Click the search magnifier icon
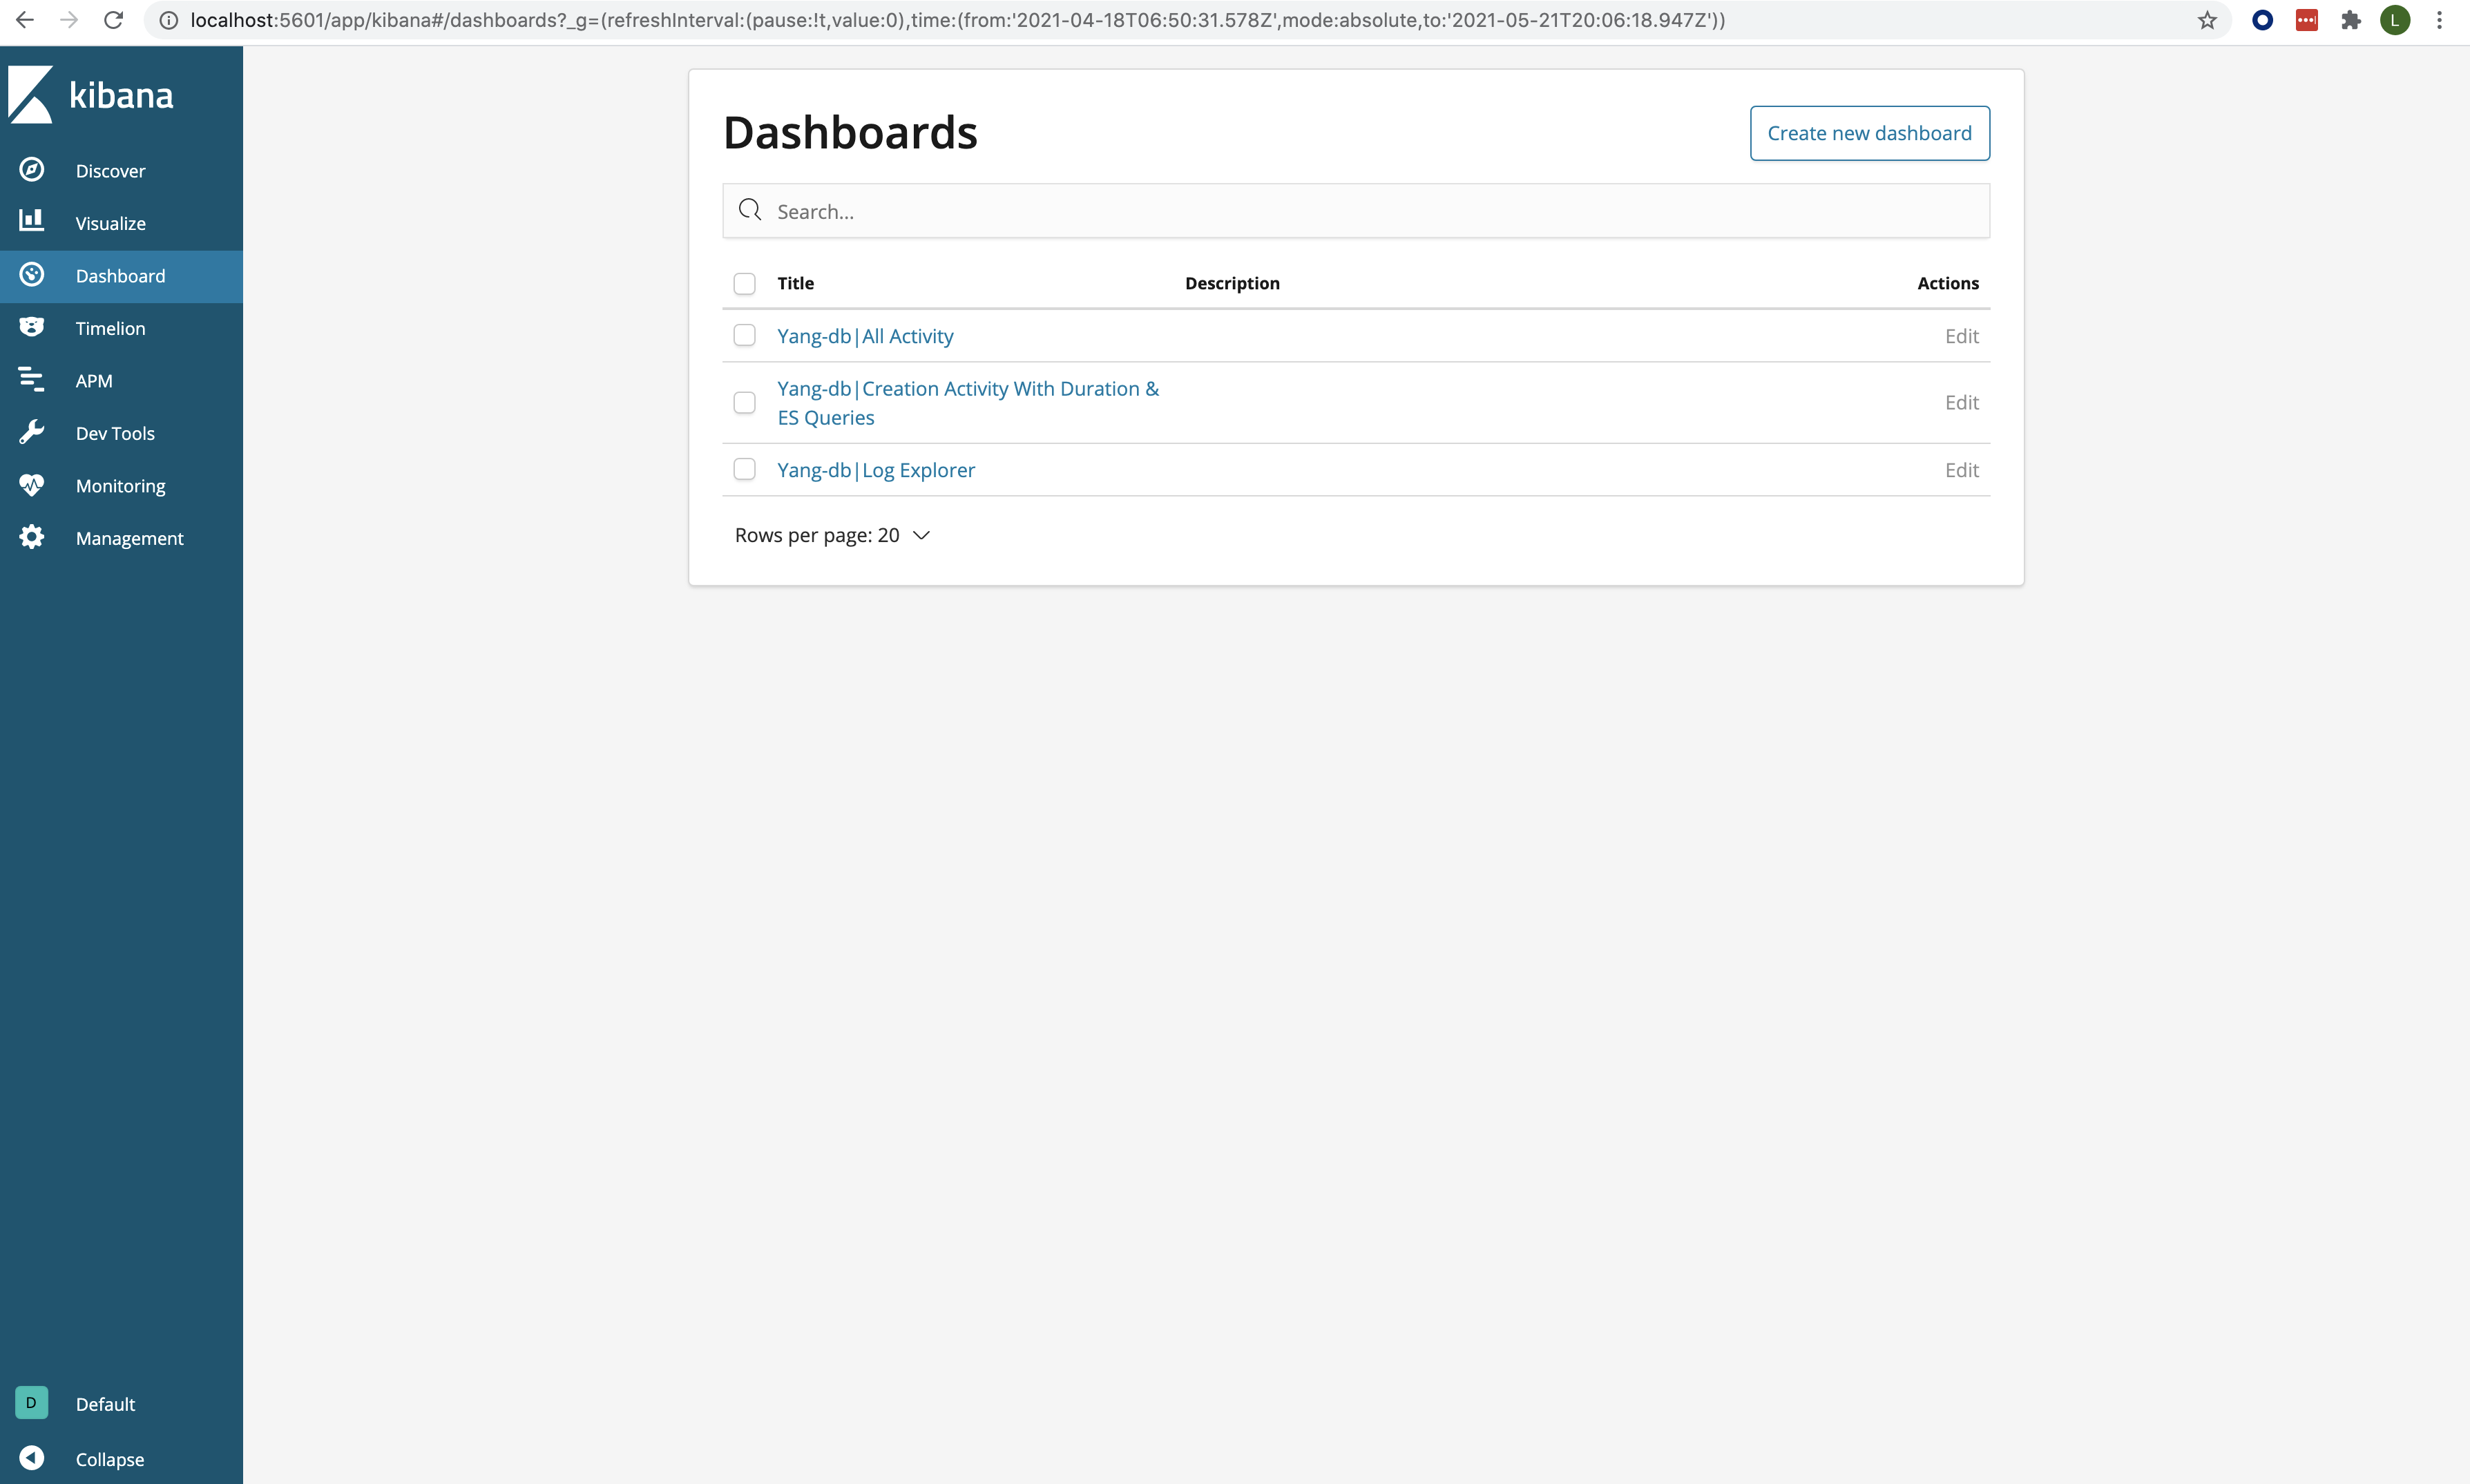The height and width of the screenshot is (1484, 2470). point(750,210)
